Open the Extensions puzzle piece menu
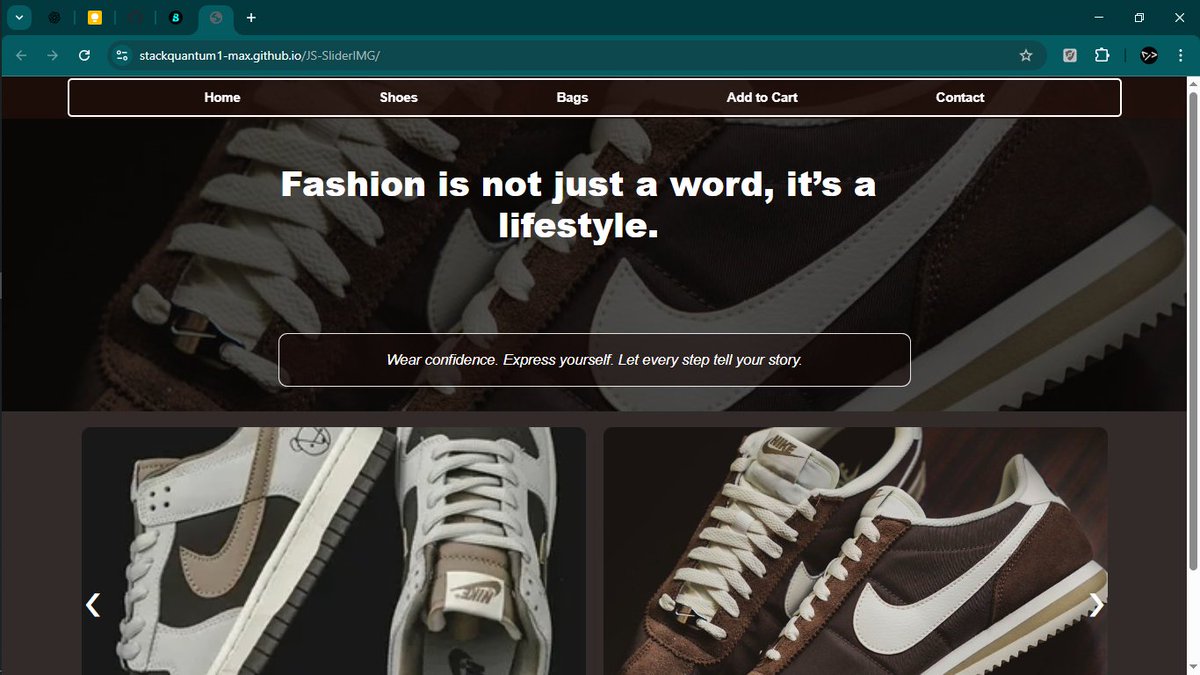The width and height of the screenshot is (1200, 675). 1102,55
